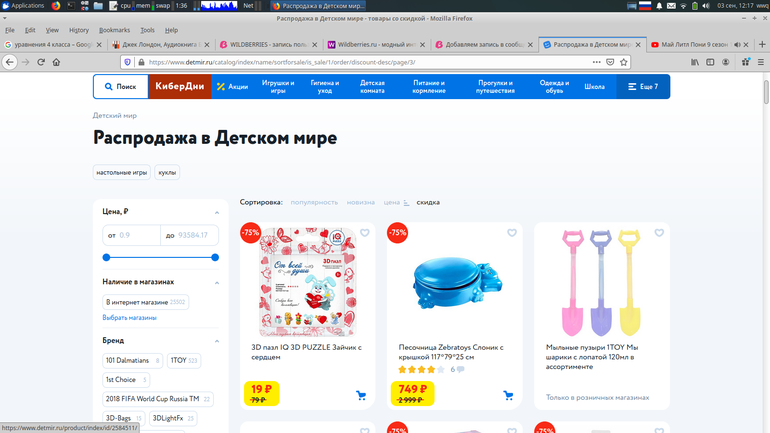This screenshot has width=770, height=433.
Task: Switch to the Wildberries.ru browser tab
Action: pyautogui.click(x=376, y=45)
